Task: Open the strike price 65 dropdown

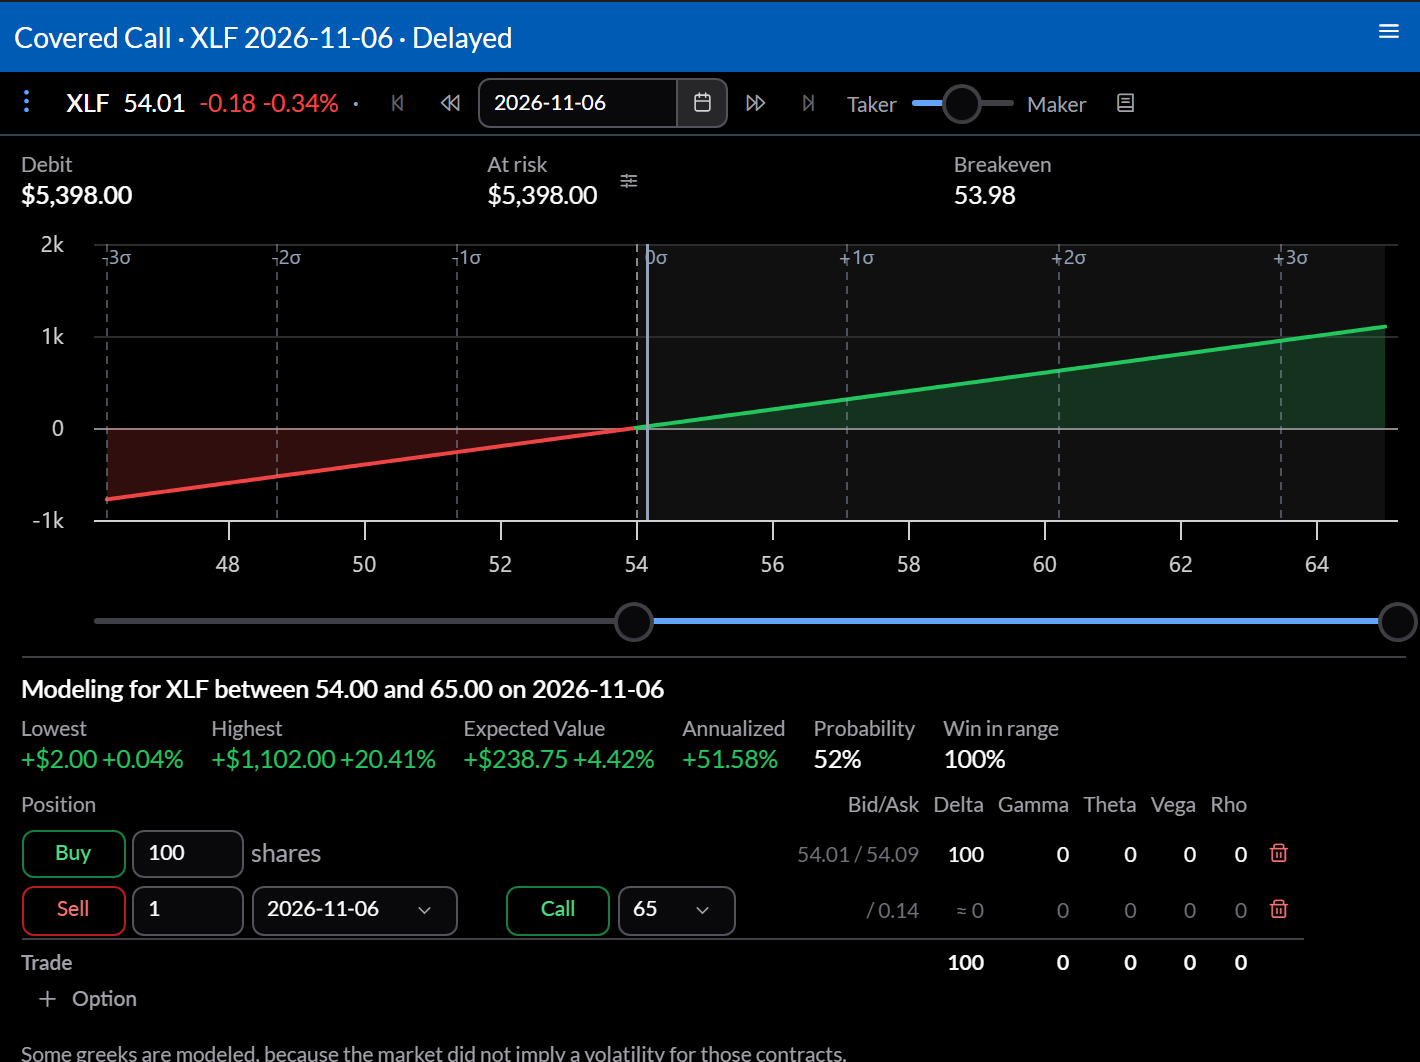Action: coord(677,910)
